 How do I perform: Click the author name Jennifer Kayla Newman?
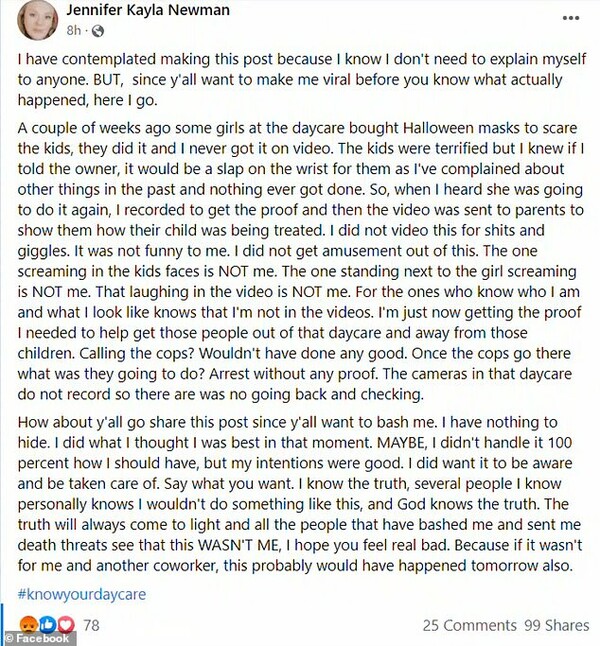click(148, 10)
